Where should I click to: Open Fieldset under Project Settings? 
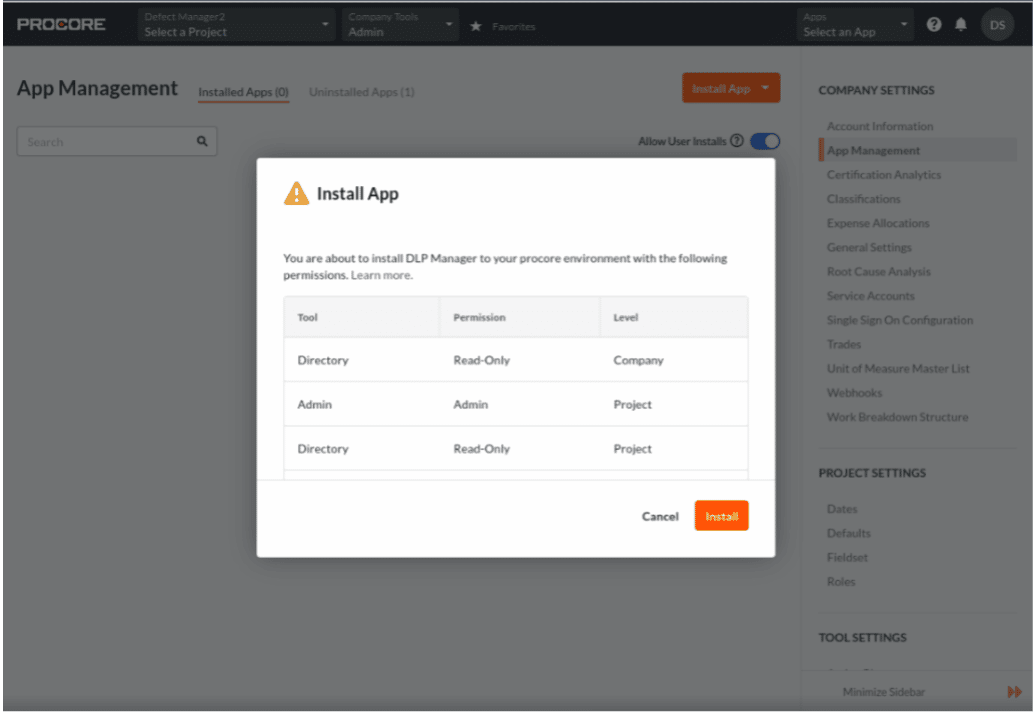pyautogui.click(x=847, y=558)
